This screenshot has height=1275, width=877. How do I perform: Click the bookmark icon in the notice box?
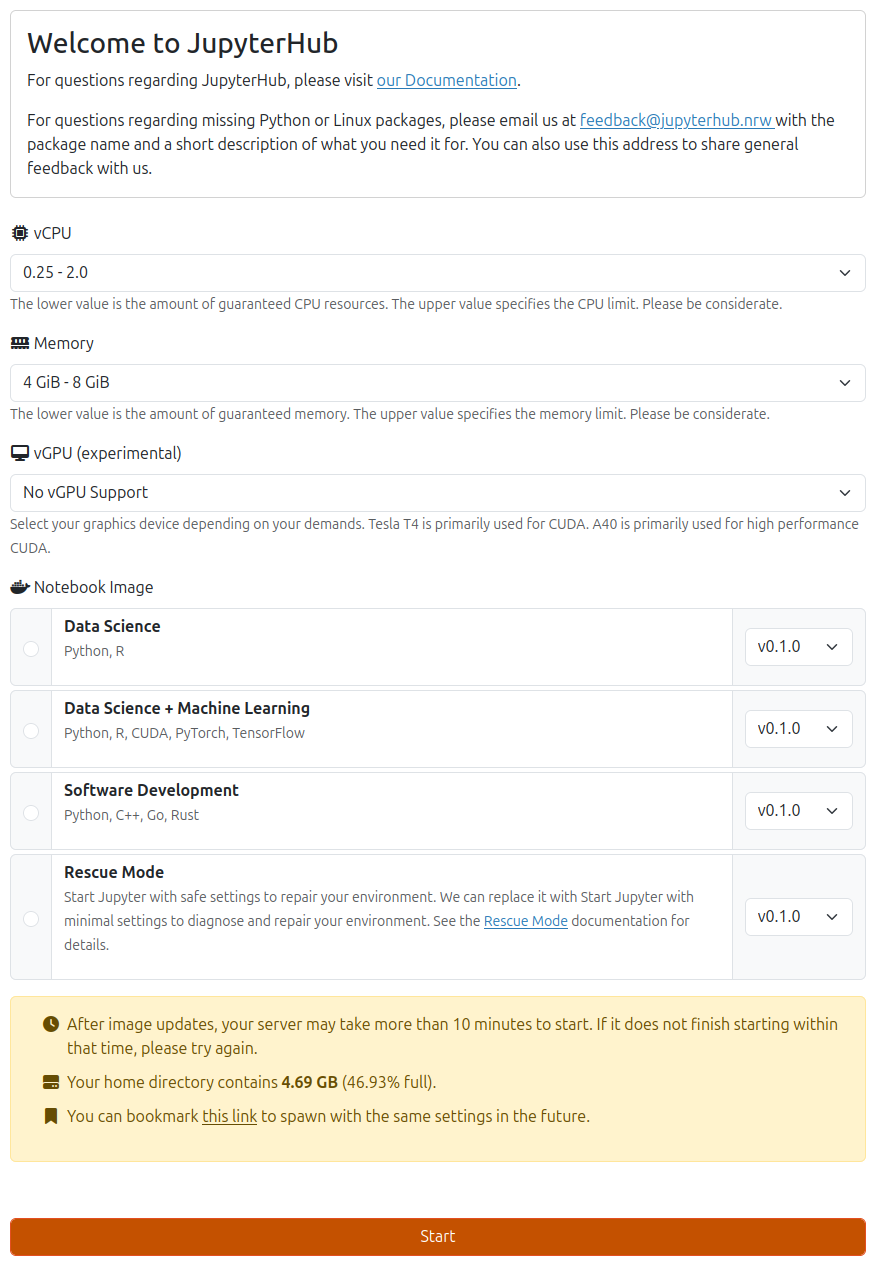pyautogui.click(x=51, y=1116)
